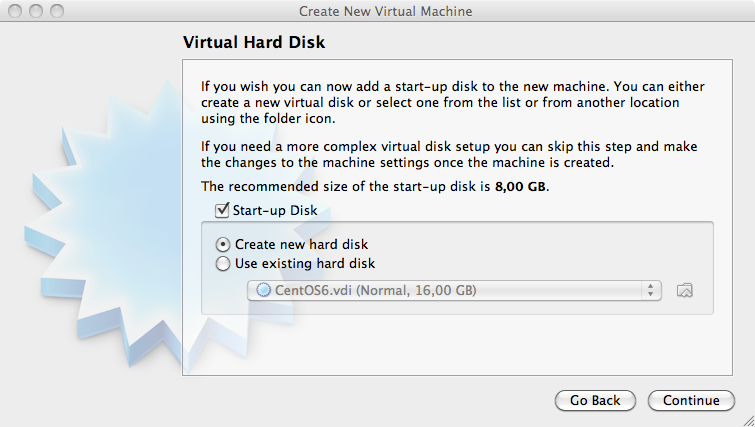Click the yellow minimize window button
This screenshot has height=427, width=755.
[x=36, y=11]
